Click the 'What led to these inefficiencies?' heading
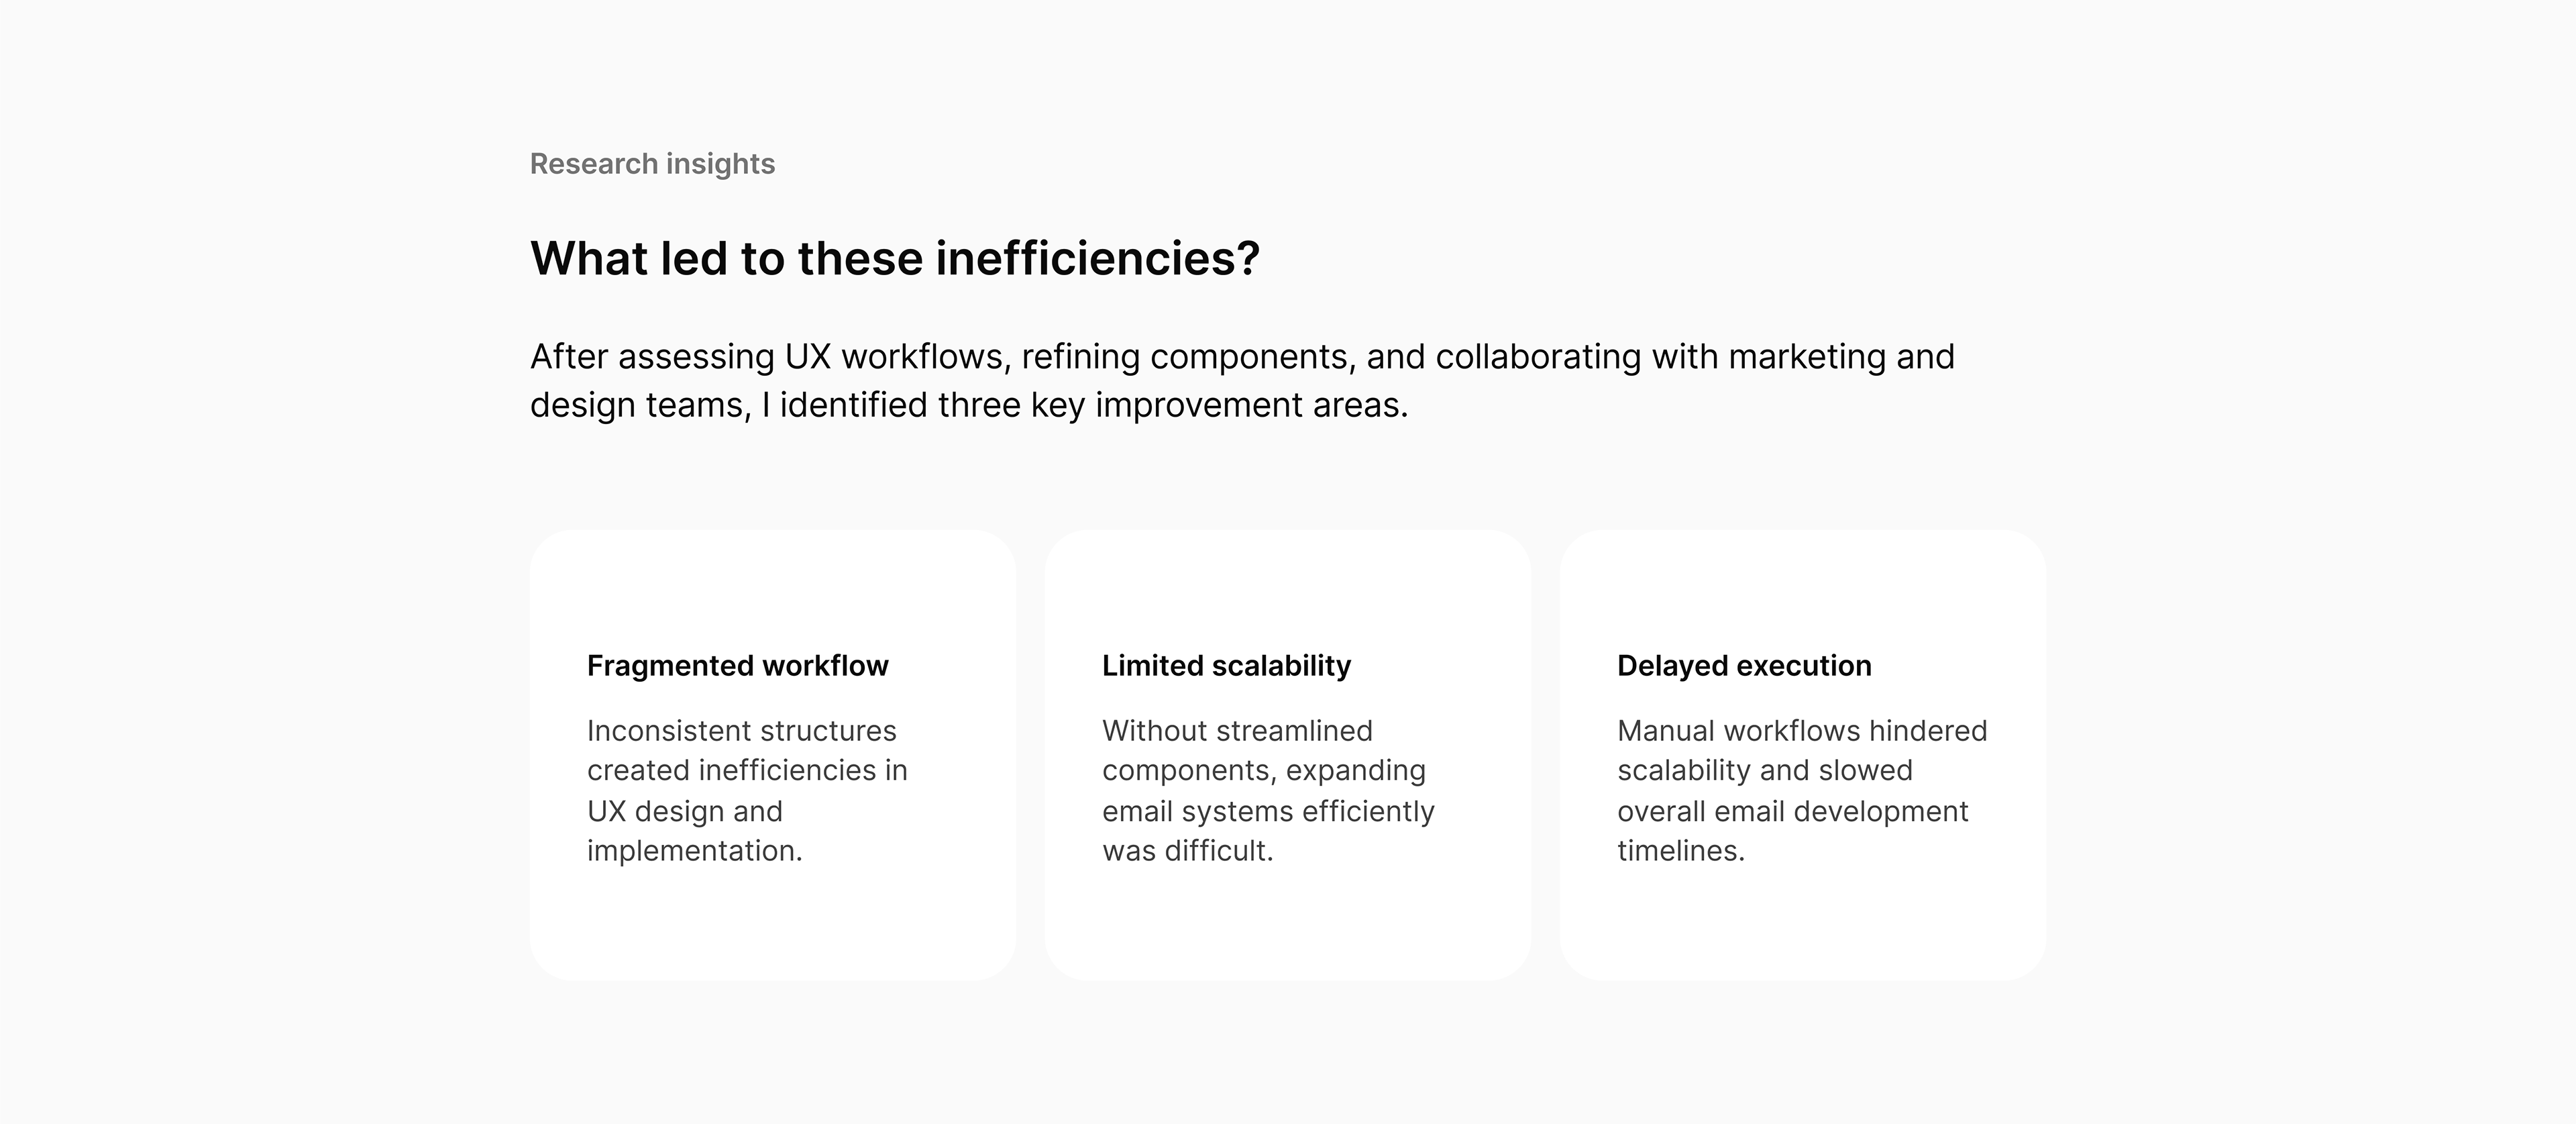The height and width of the screenshot is (1124, 2576). pyautogui.click(x=894, y=259)
